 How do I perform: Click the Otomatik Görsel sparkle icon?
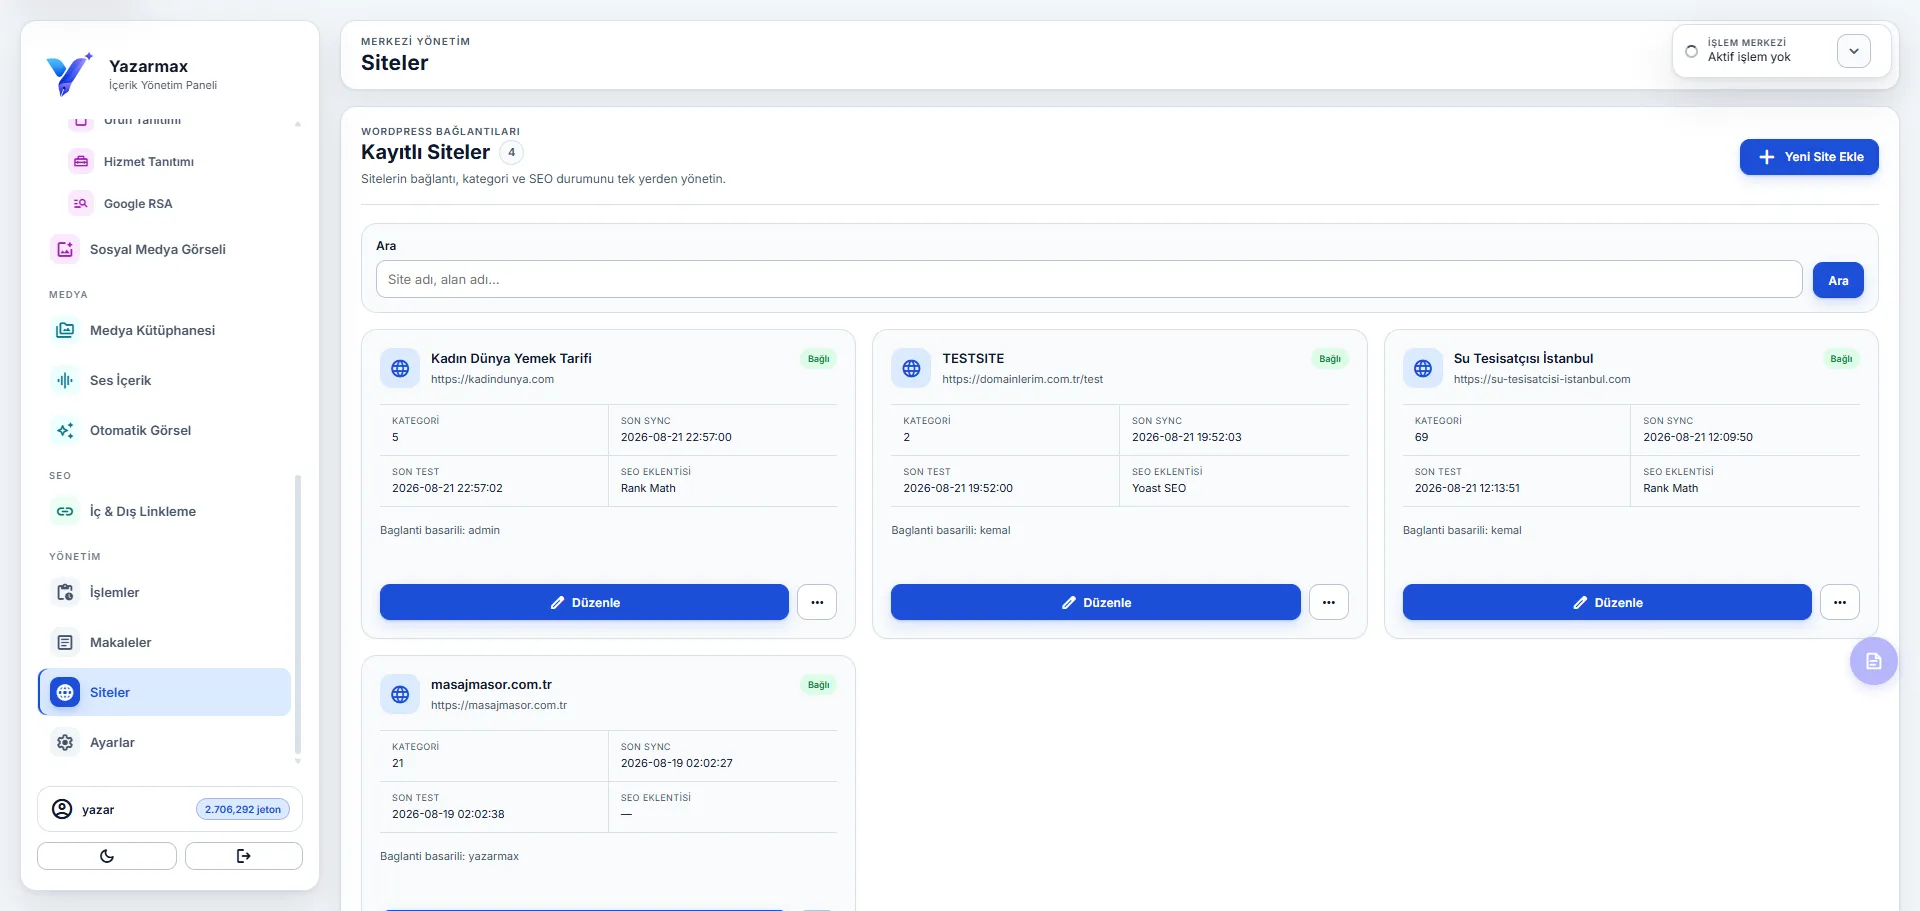pyautogui.click(x=65, y=430)
